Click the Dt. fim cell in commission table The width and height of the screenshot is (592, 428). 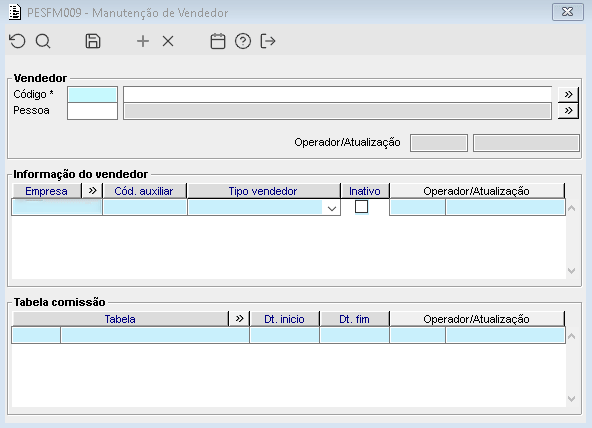click(355, 336)
